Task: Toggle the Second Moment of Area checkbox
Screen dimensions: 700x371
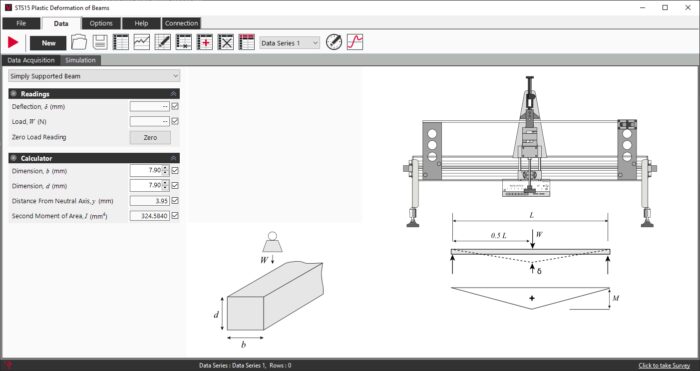Action: 175,216
